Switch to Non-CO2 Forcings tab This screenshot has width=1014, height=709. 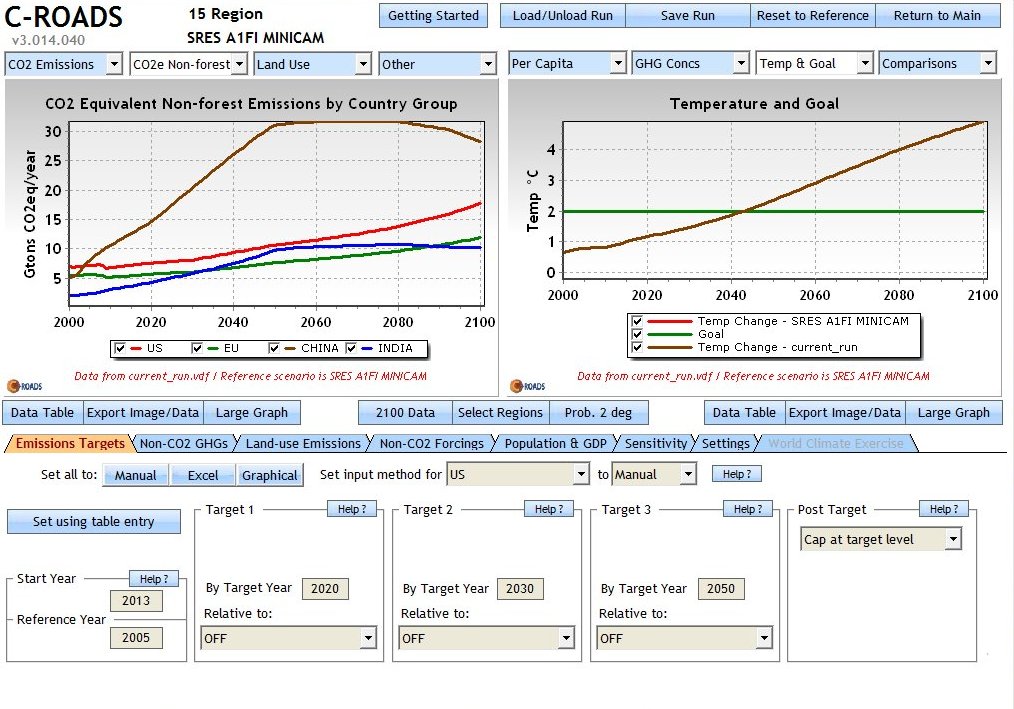(x=431, y=443)
